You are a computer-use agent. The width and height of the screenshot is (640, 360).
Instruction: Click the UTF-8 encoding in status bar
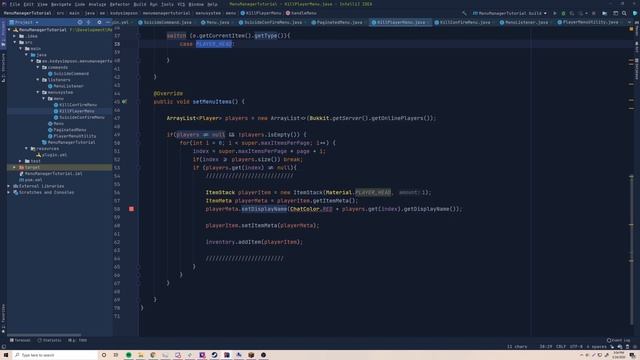coord(576,347)
